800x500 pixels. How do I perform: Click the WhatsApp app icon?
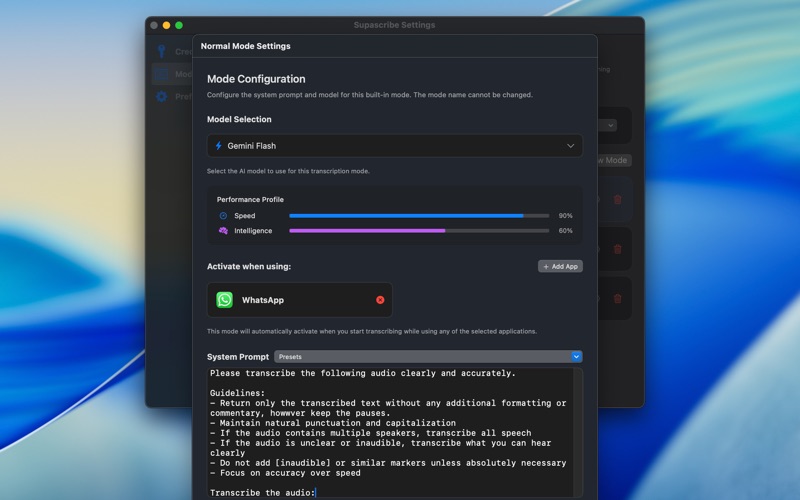pyautogui.click(x=224, y=300)
